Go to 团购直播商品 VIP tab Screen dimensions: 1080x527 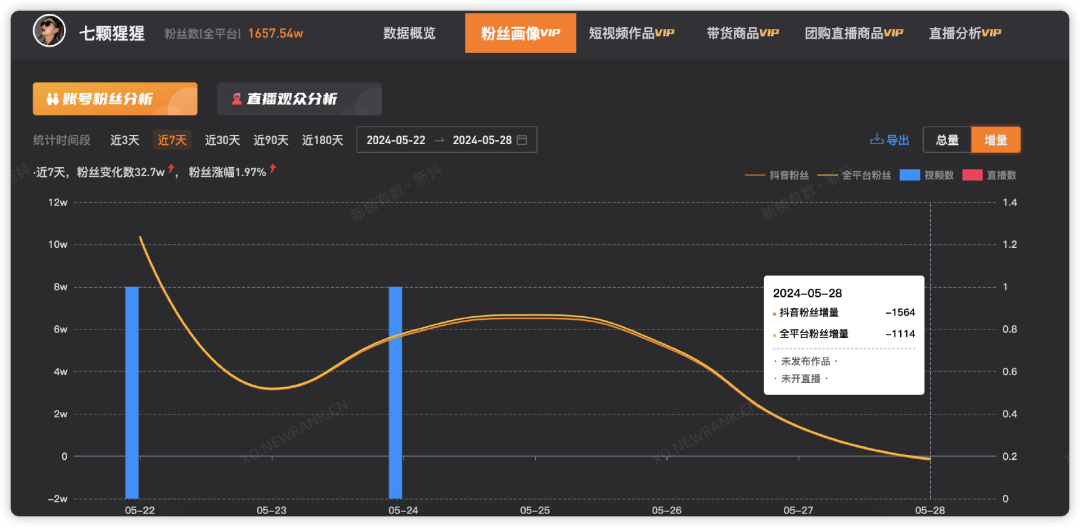click(x=853, y=33)
